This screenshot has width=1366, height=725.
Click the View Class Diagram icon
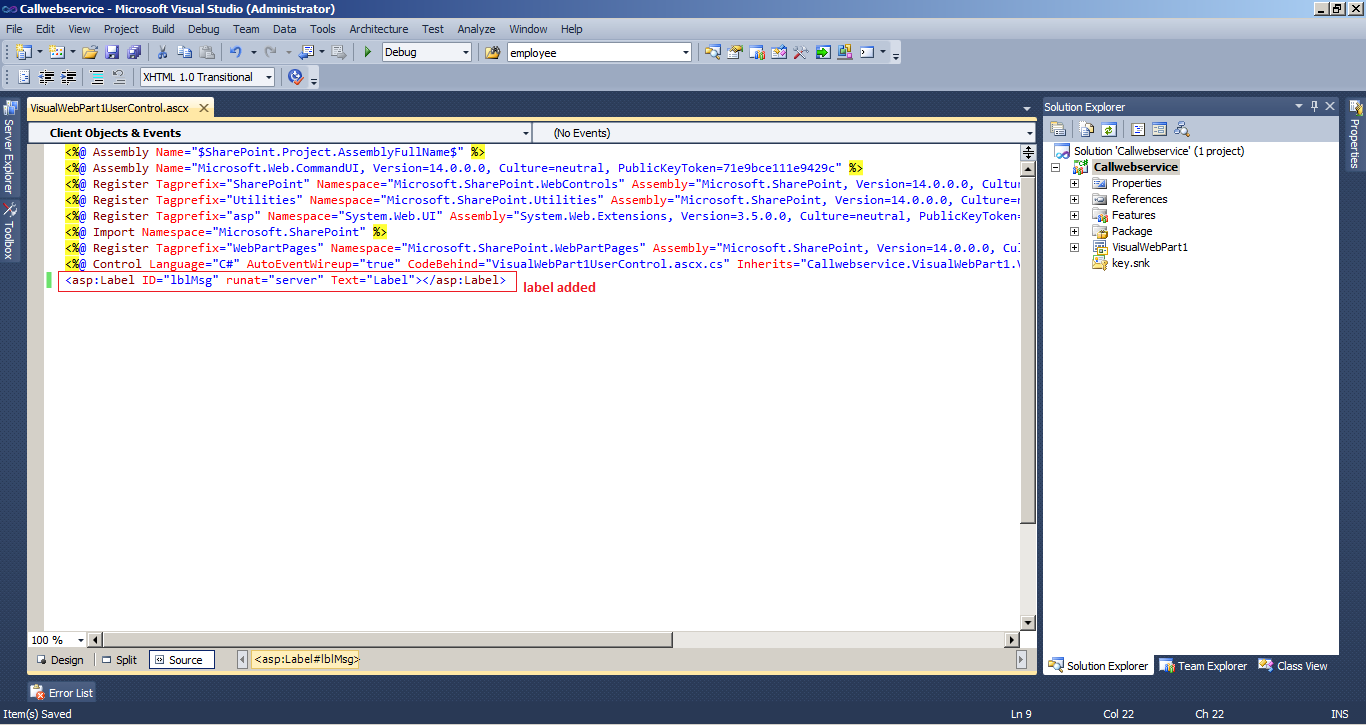coord(1182,129)
